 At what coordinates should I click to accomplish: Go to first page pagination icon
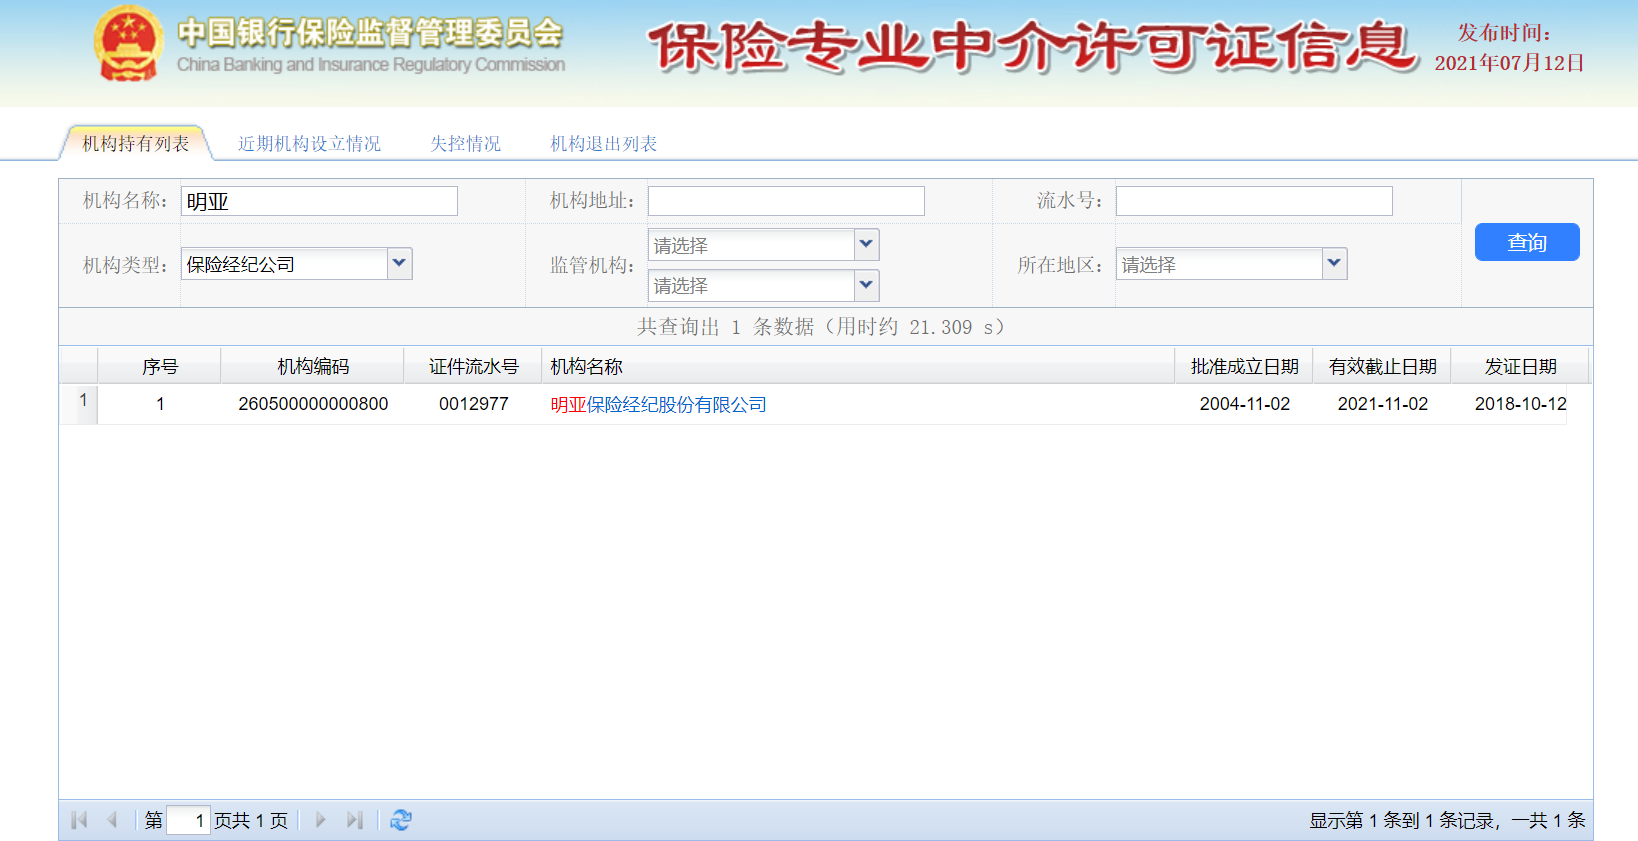[x=79, y=820]
